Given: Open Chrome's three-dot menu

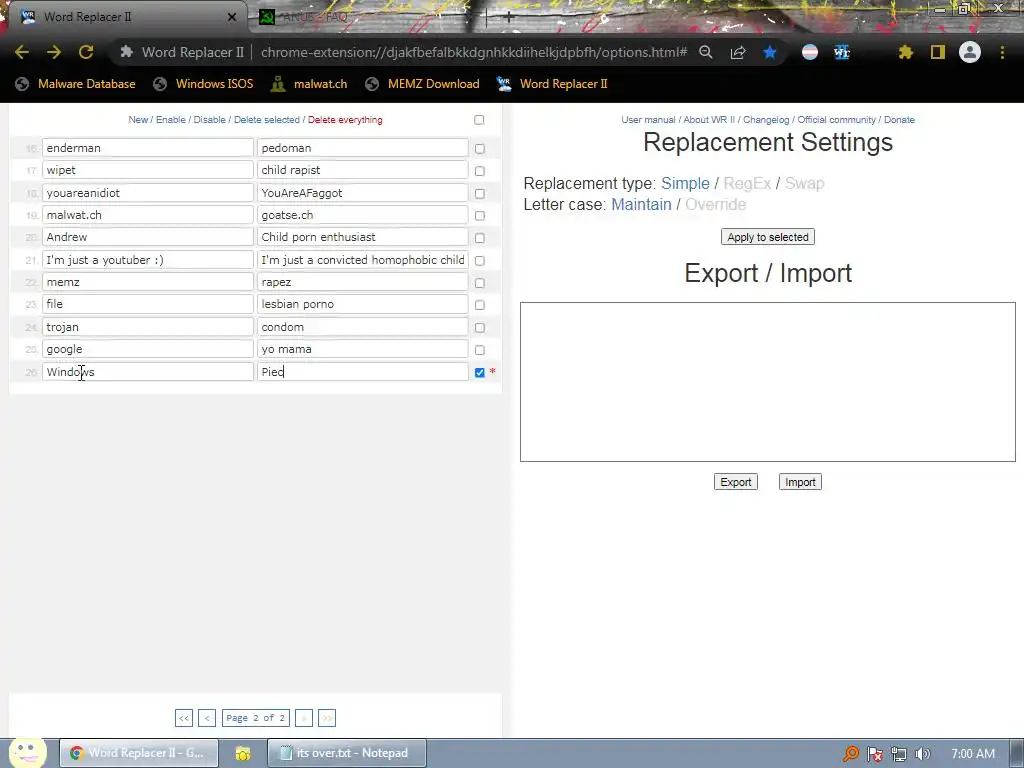Looking at the screenshot, I should click(1002, 52).
